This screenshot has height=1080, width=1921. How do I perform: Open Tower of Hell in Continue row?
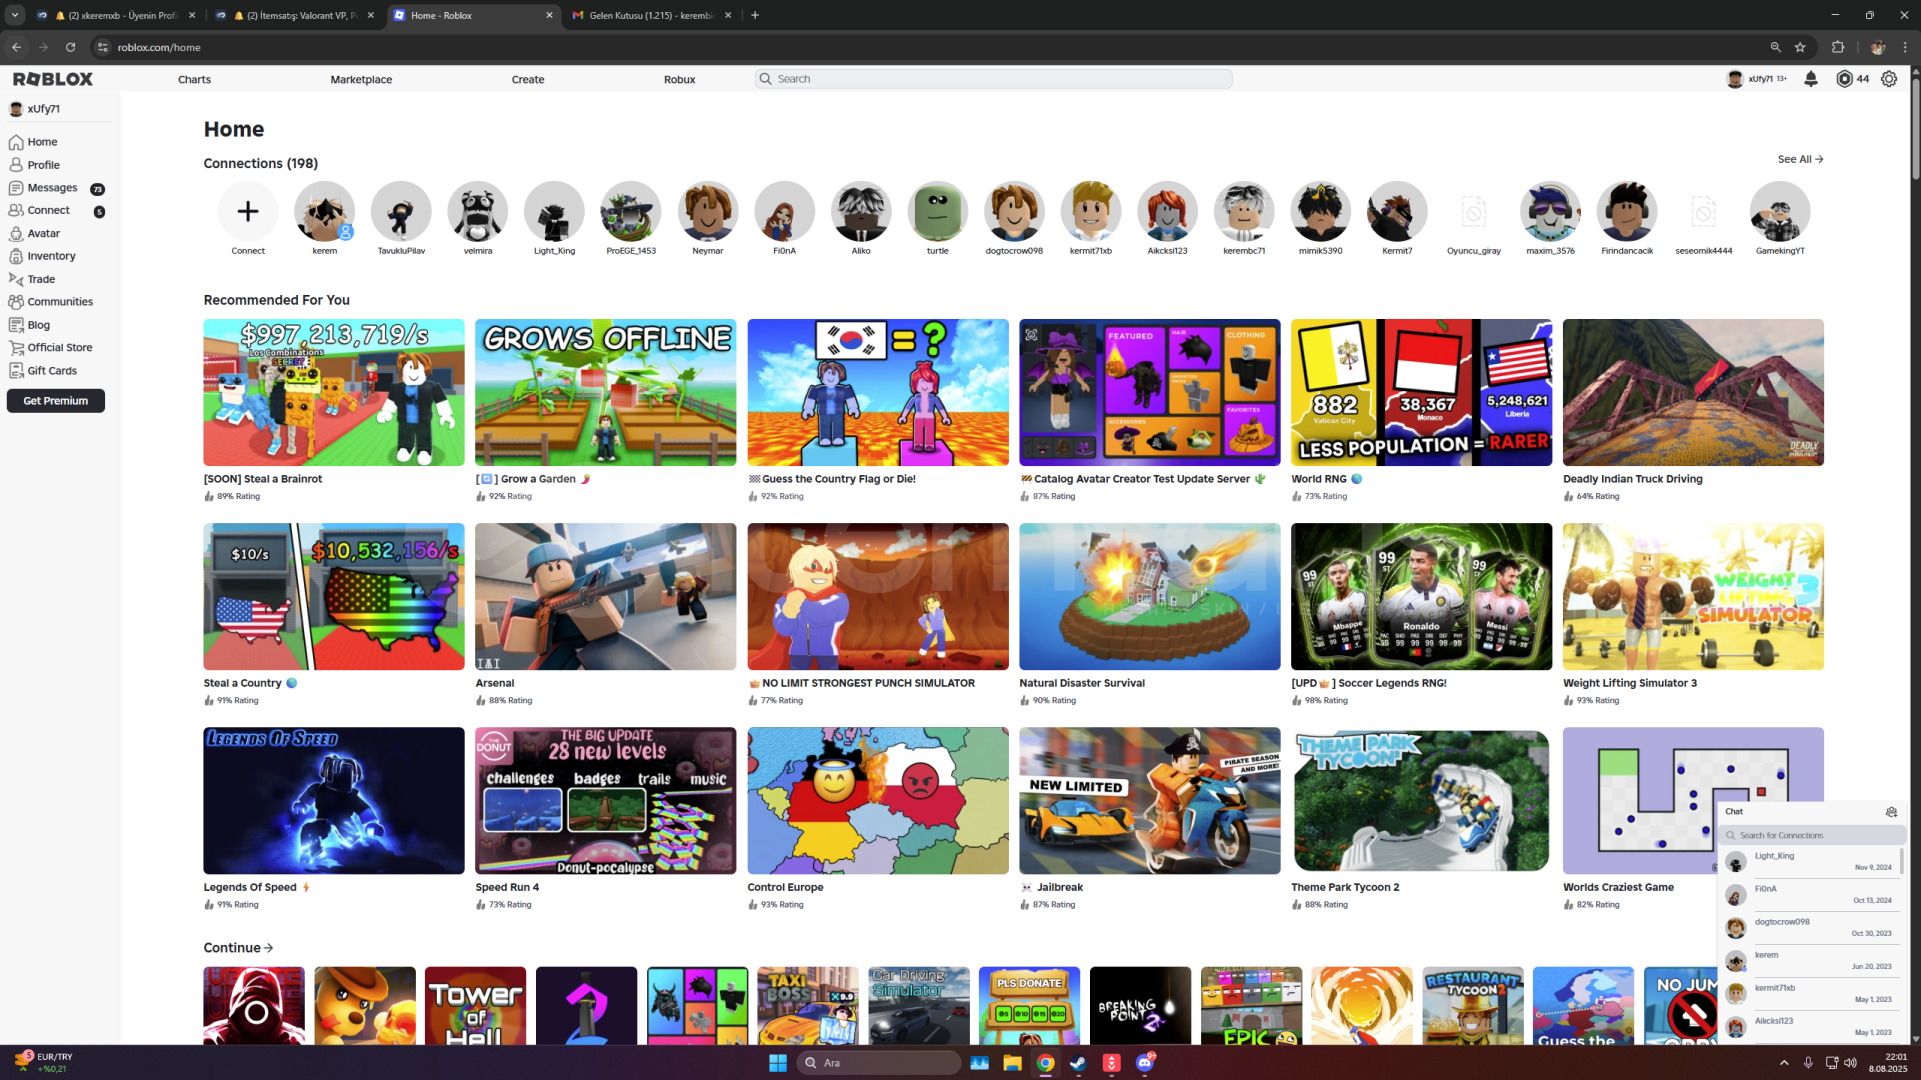(475, 1006)
